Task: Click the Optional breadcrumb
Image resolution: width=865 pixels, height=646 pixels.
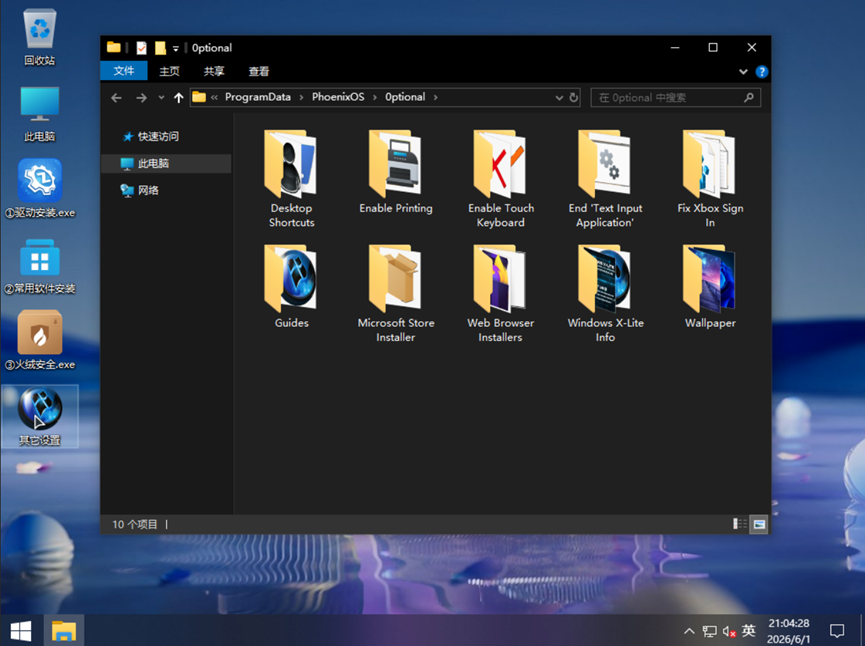Action: point(405,97)
